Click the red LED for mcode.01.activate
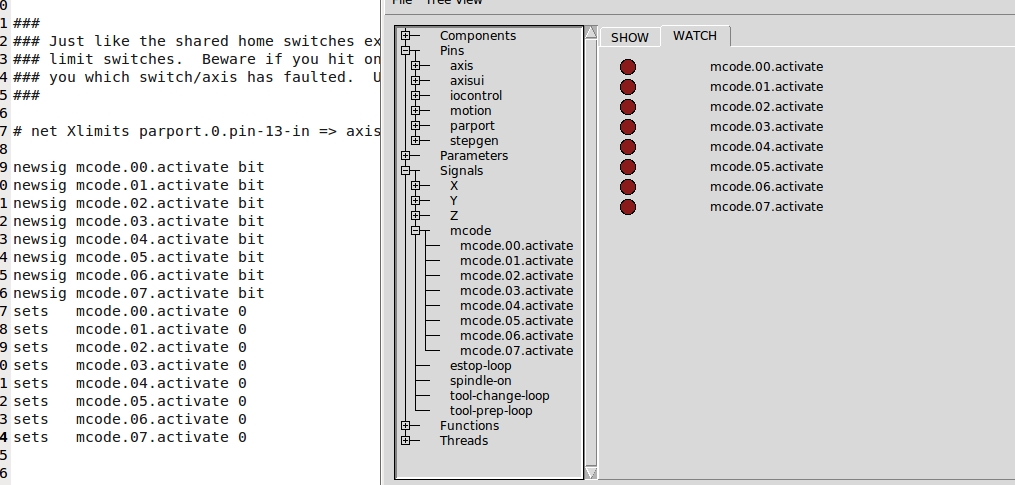 coord(628,87)
